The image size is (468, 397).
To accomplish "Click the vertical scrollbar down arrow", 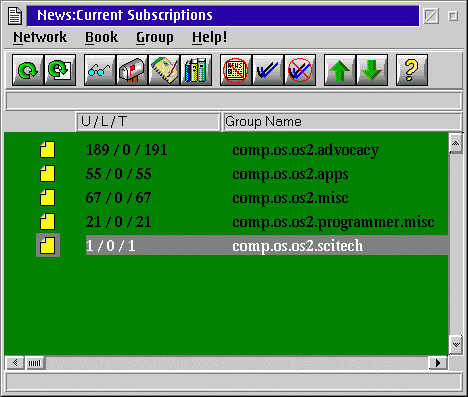I will [456, 345].
